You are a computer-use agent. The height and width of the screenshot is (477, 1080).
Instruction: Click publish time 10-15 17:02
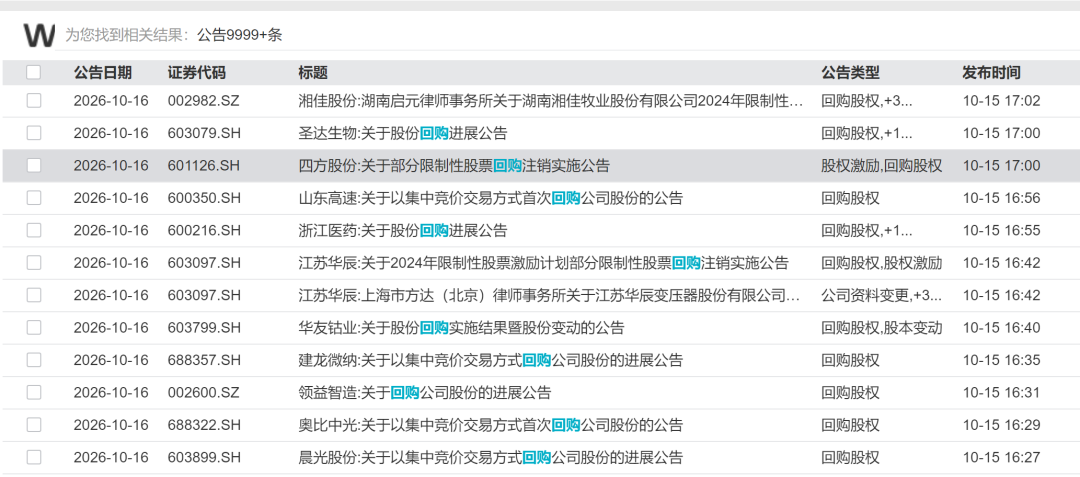pos(1001,101)
